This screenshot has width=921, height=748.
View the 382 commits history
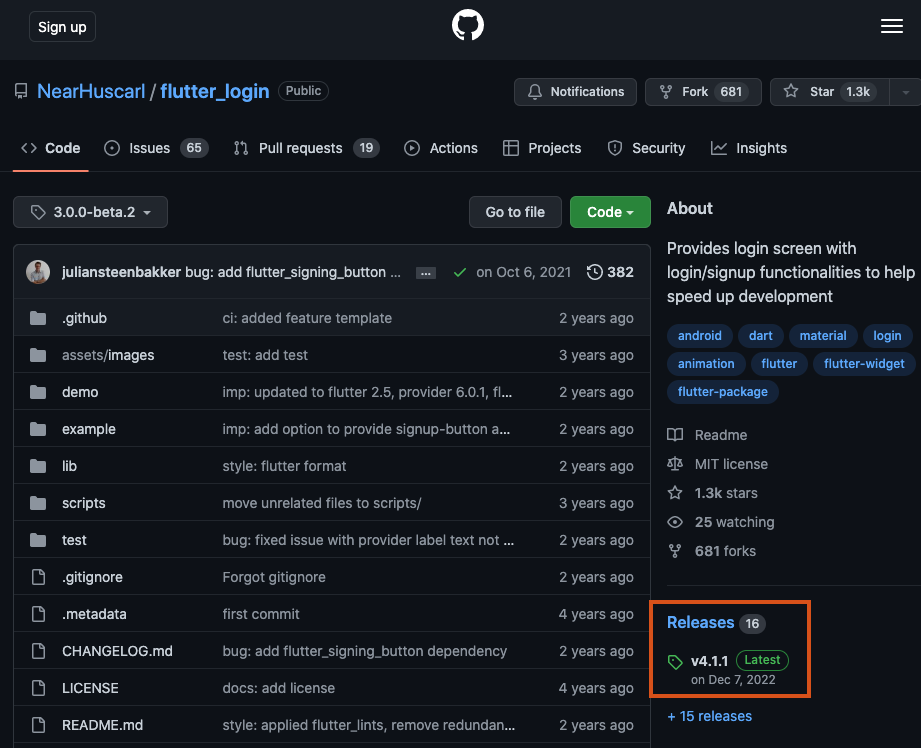[x=610, y=272]
